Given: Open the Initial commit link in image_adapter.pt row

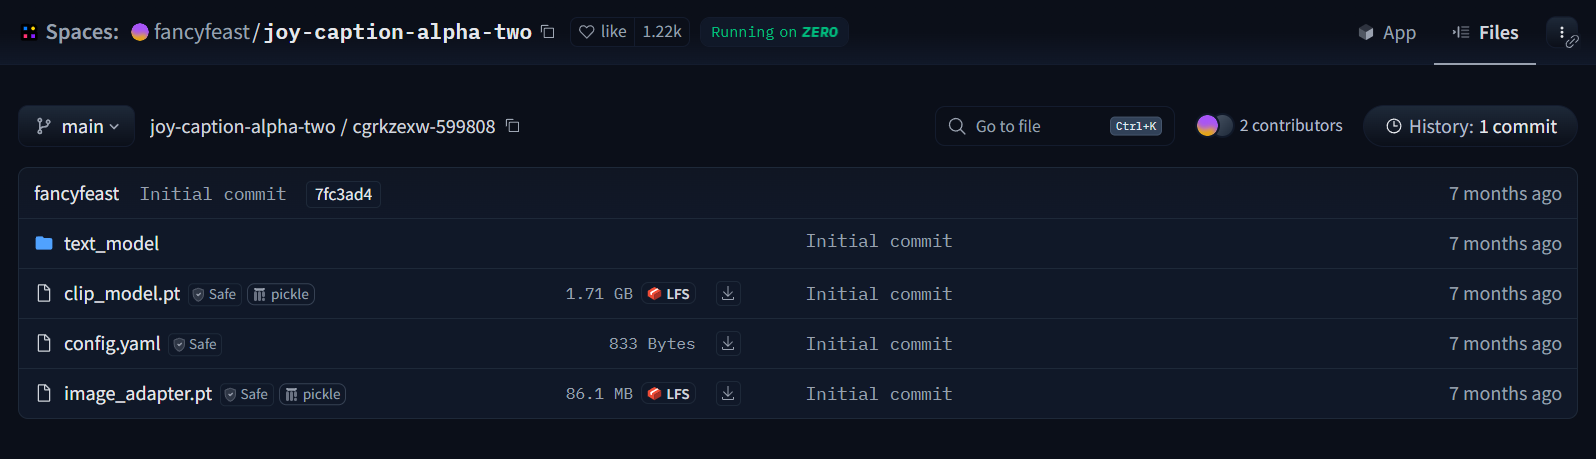Looking at the screenshot, I should [879, 394].
